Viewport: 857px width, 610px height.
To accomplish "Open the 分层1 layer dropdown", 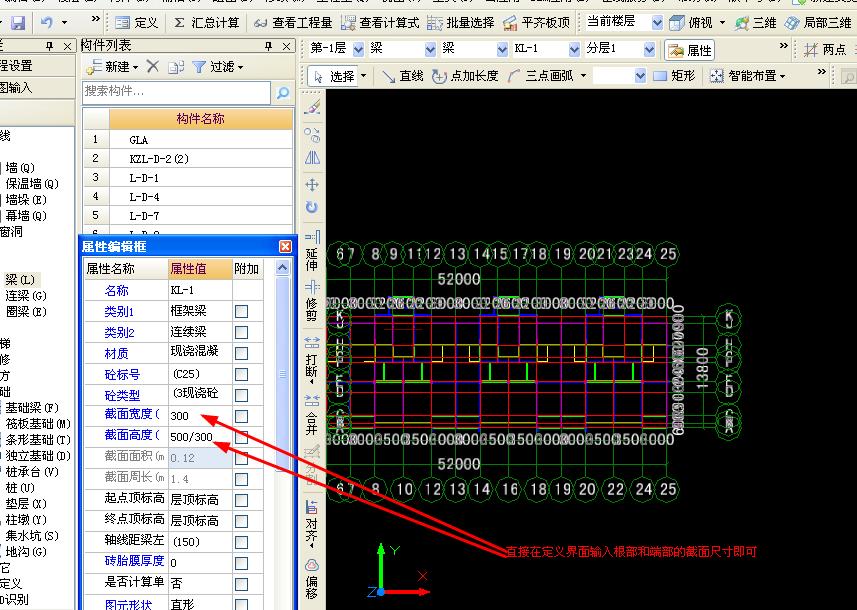I will 649,49.
